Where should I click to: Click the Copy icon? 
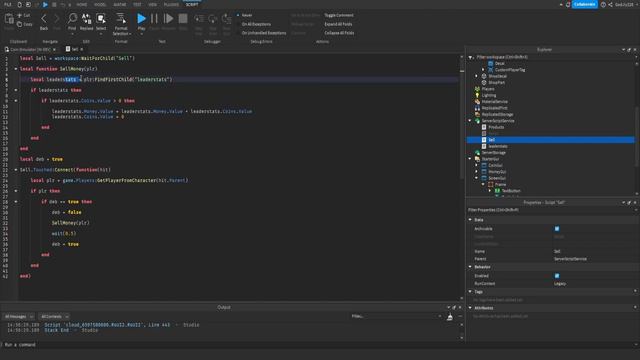pyautogui.click(x=20, y=24)
